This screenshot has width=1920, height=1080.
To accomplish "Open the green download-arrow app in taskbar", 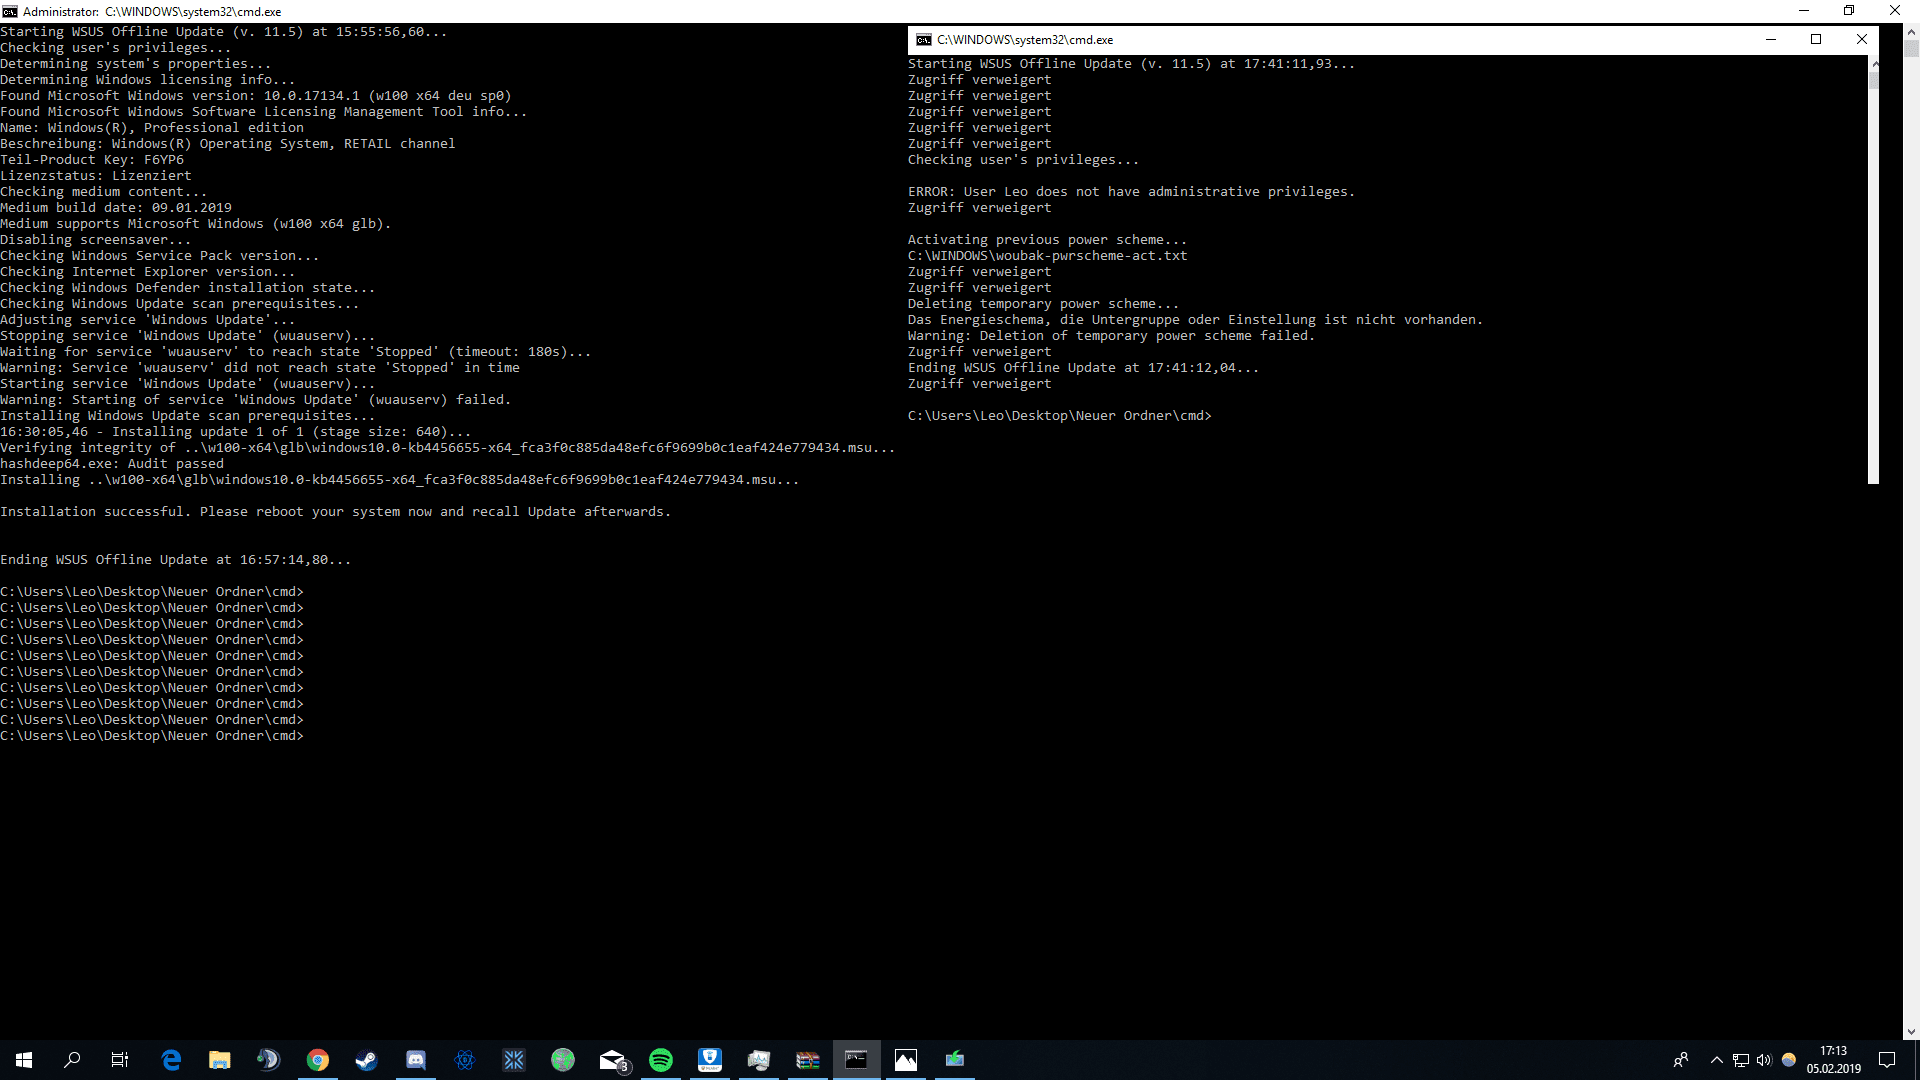I will point(955,1060).
